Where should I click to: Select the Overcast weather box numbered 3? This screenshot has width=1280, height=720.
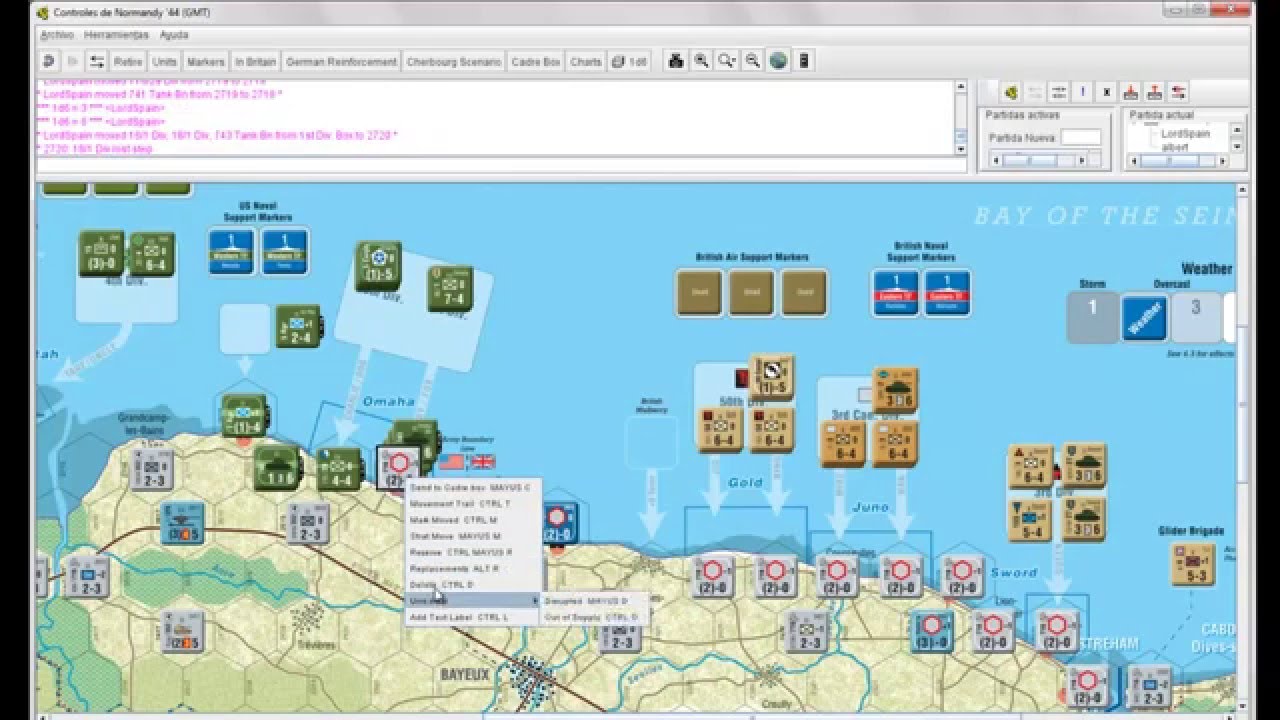1195,317
